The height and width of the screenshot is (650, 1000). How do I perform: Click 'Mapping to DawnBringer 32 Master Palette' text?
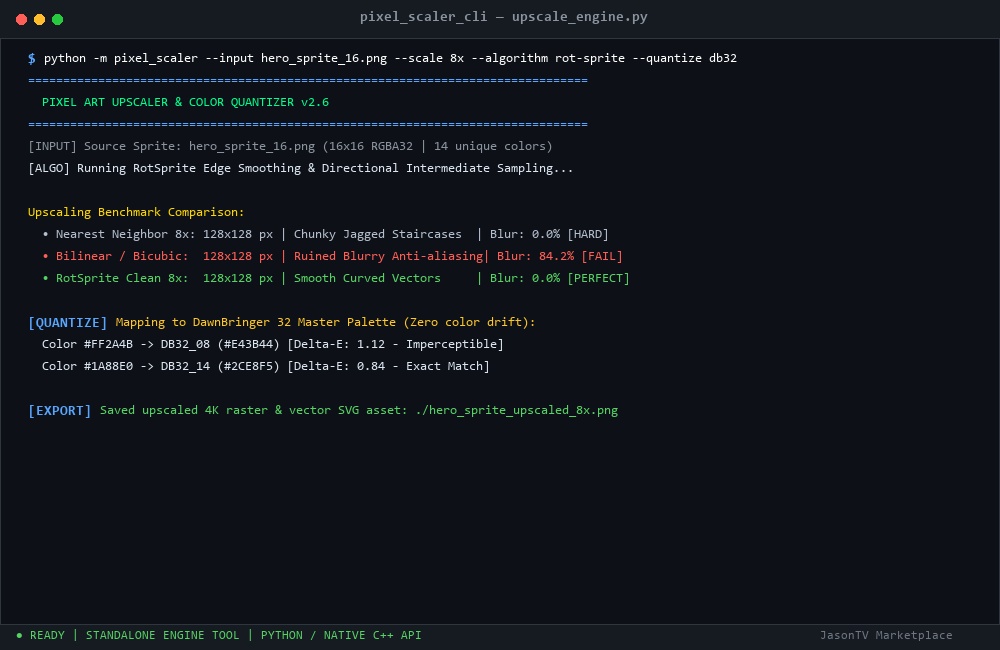255,323
